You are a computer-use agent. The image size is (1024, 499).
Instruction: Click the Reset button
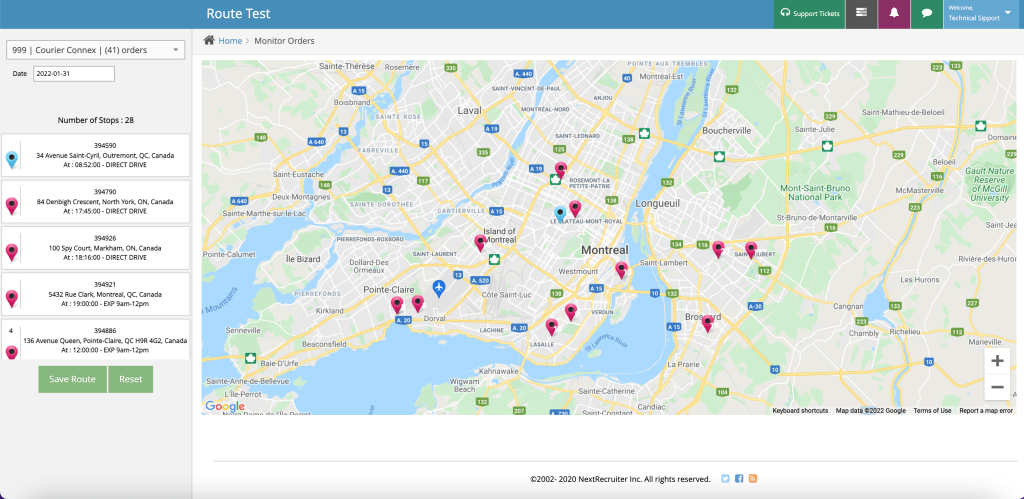pyautogui.click(x=131, y=379)
